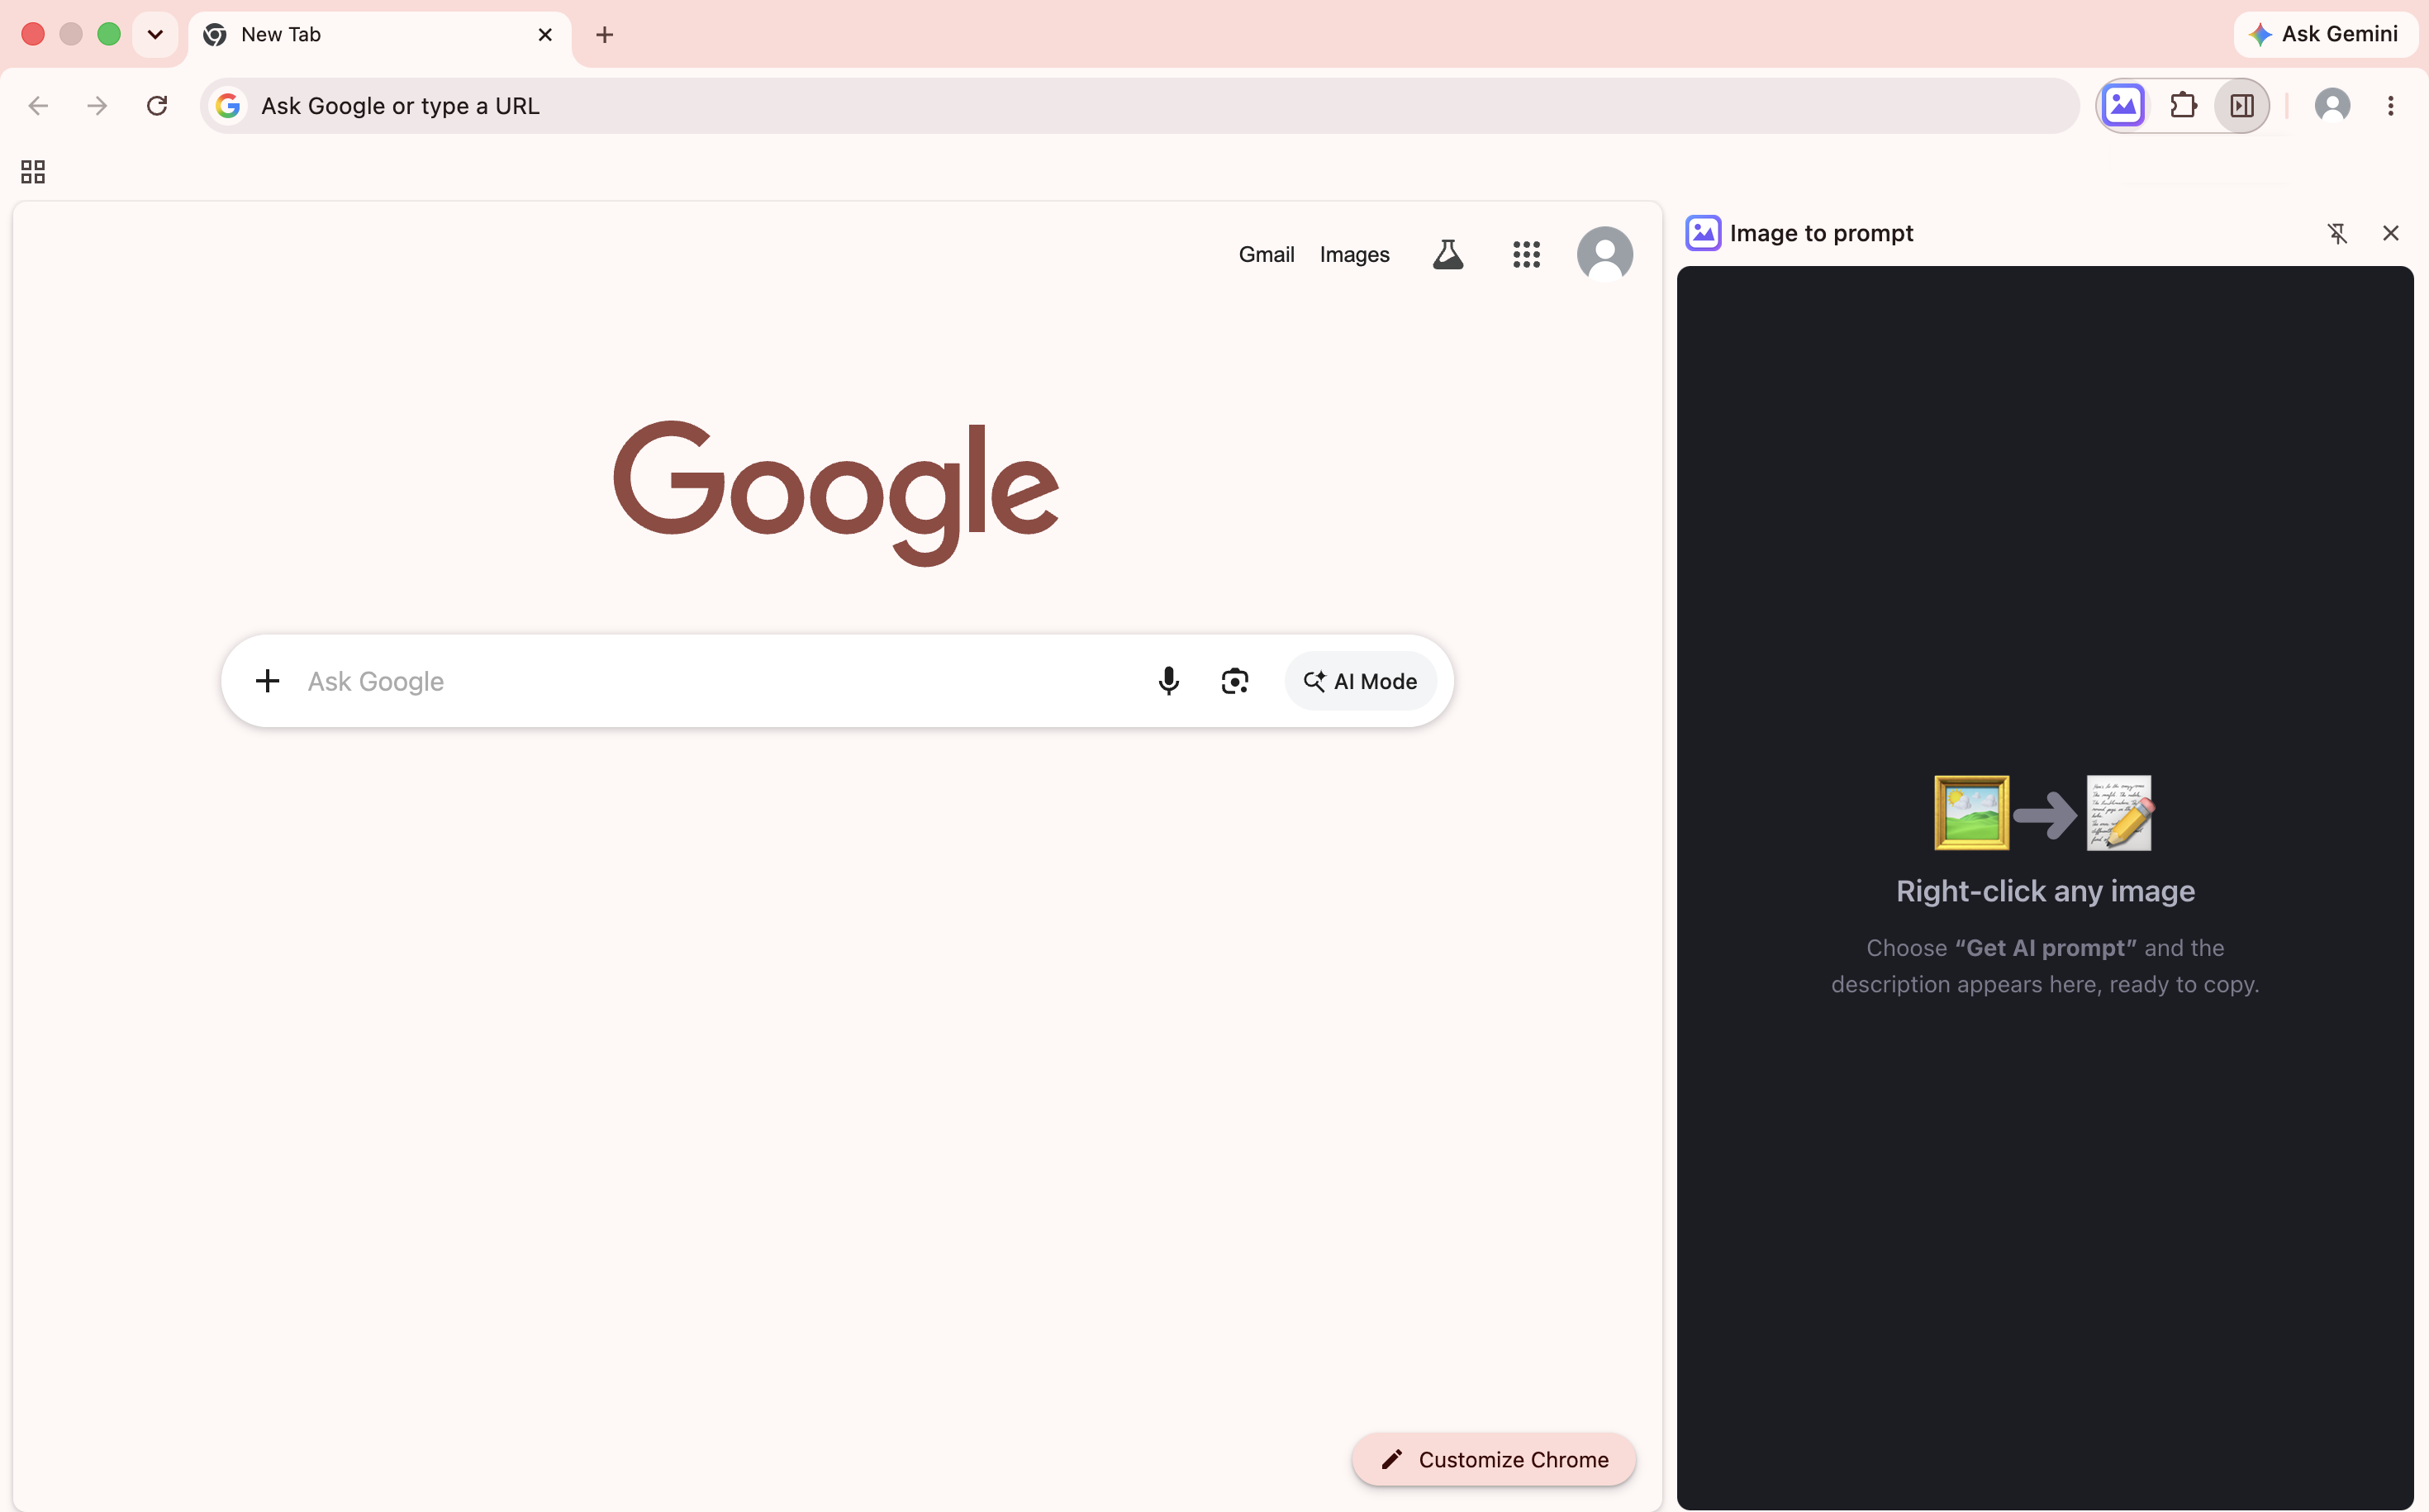2429x1512 pixels.
Task: Open the Images link
Action: [x=1354, y=254]
